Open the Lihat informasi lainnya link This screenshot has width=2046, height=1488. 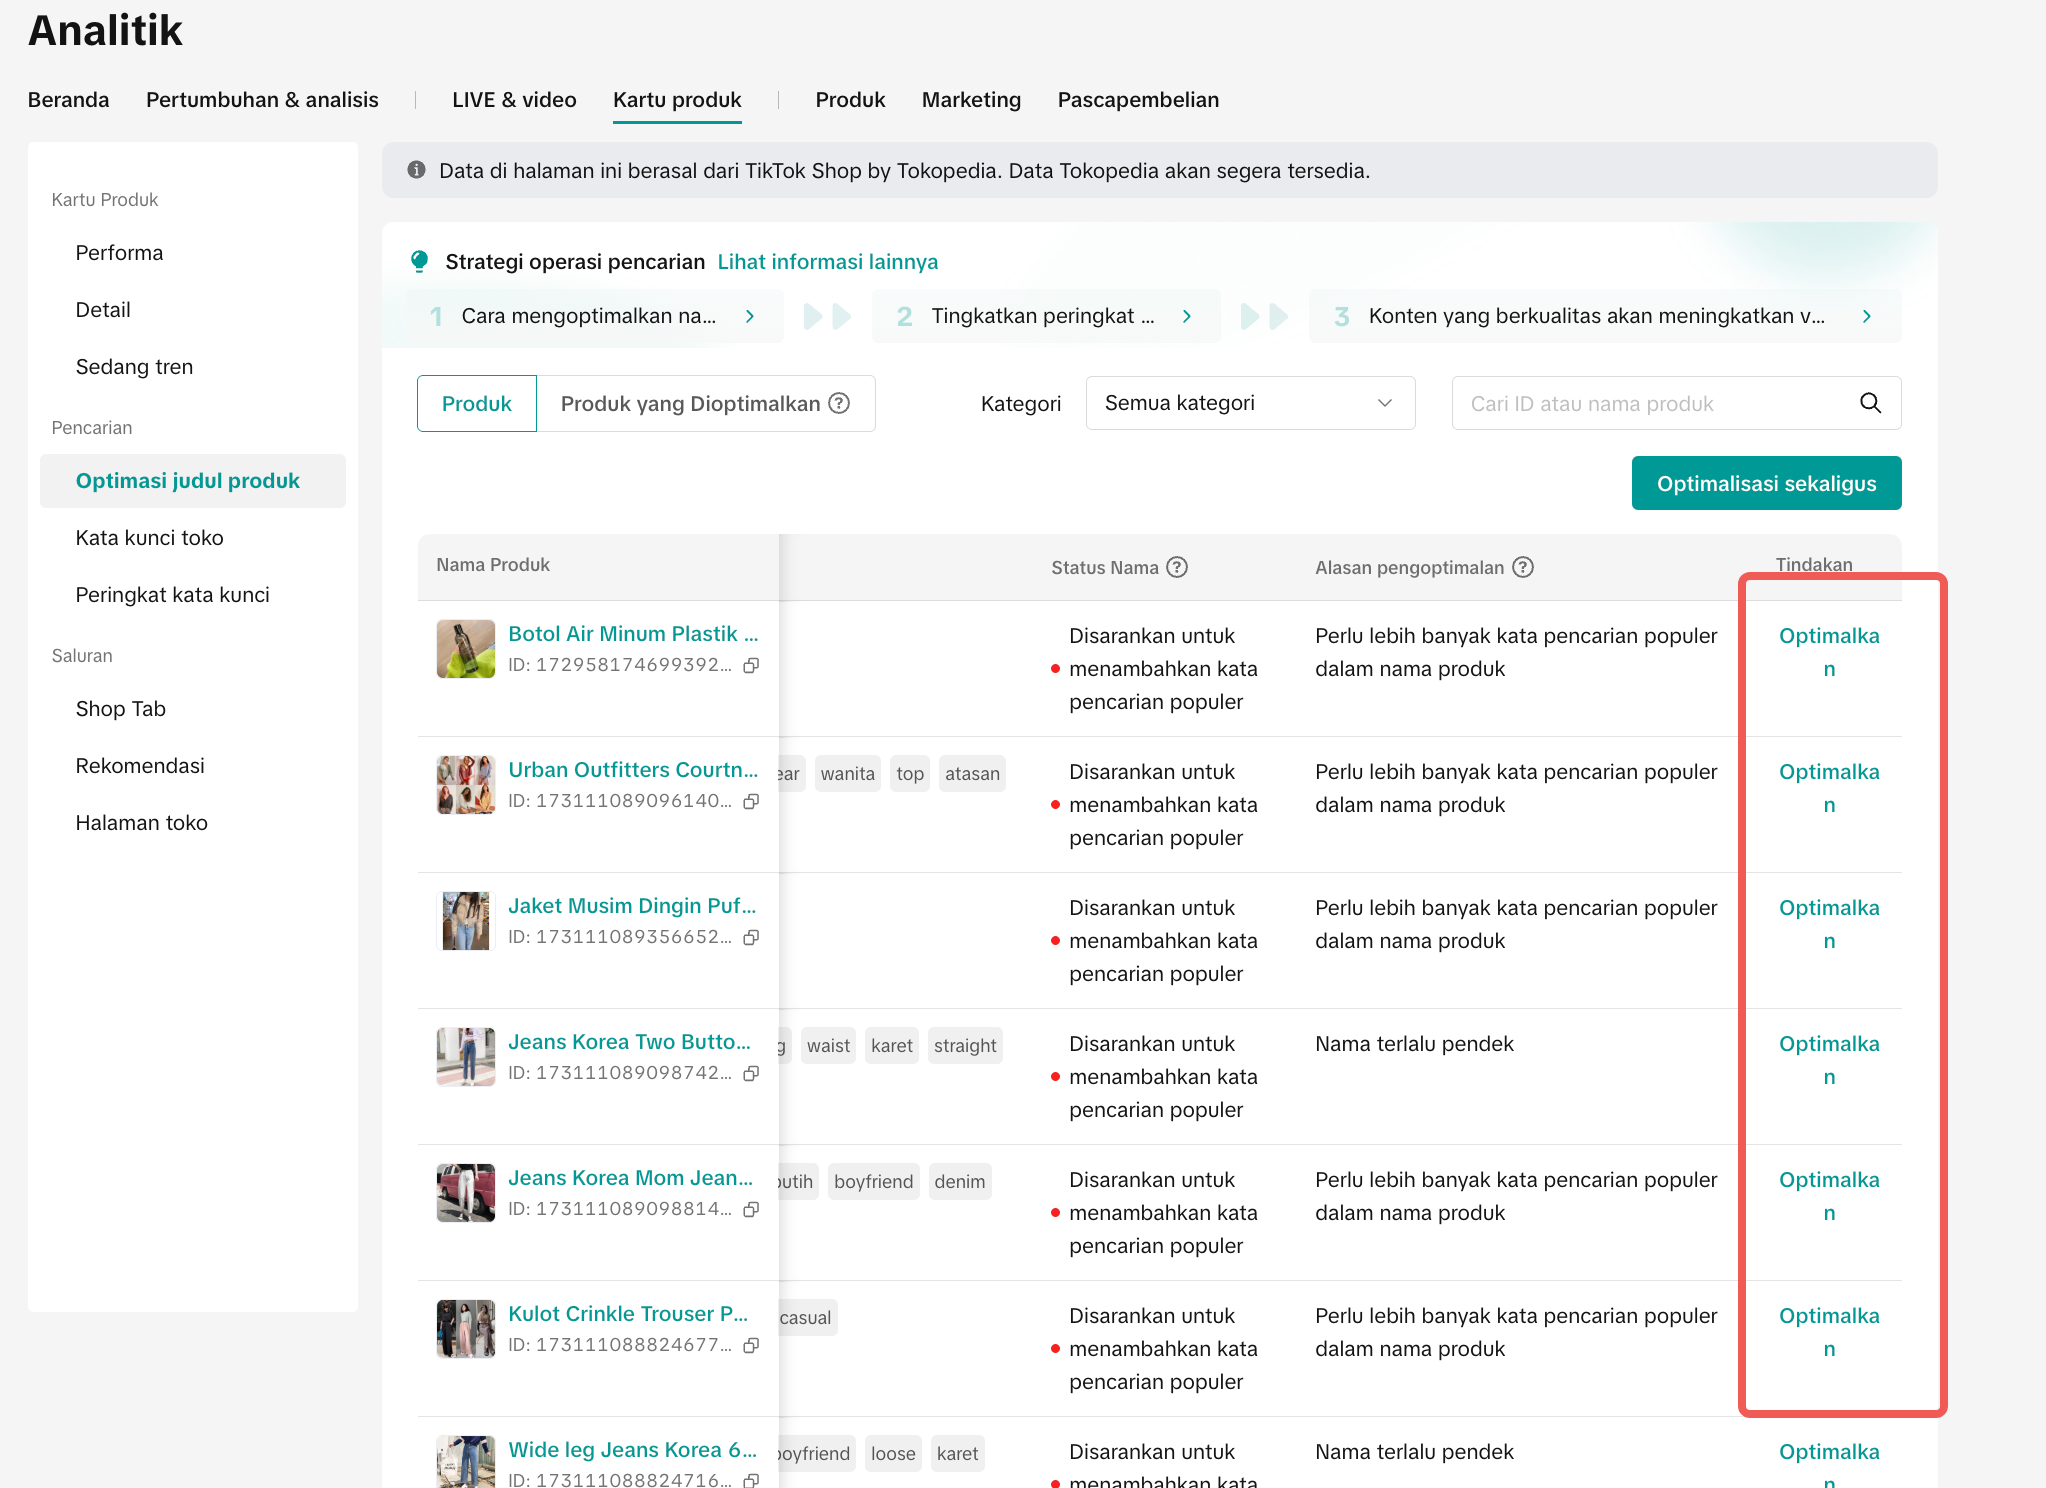point(827,262)
